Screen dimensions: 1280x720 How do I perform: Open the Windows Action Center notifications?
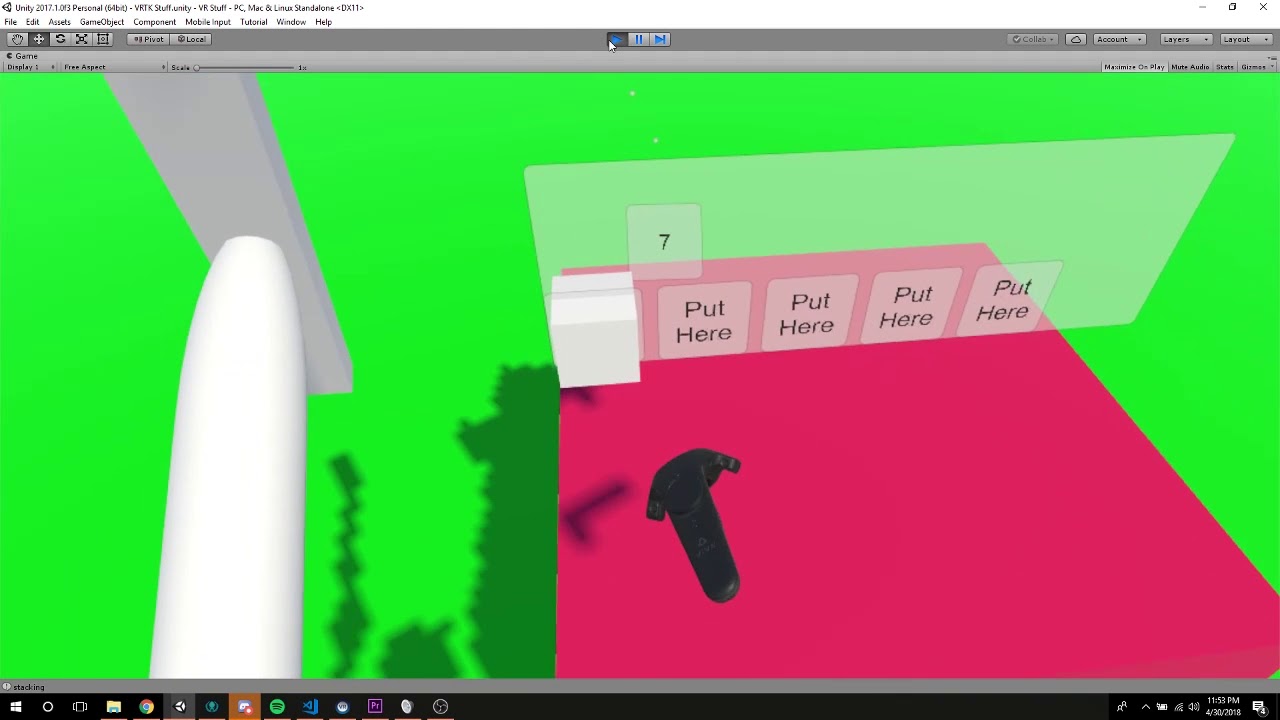[x=1260, y=707]
